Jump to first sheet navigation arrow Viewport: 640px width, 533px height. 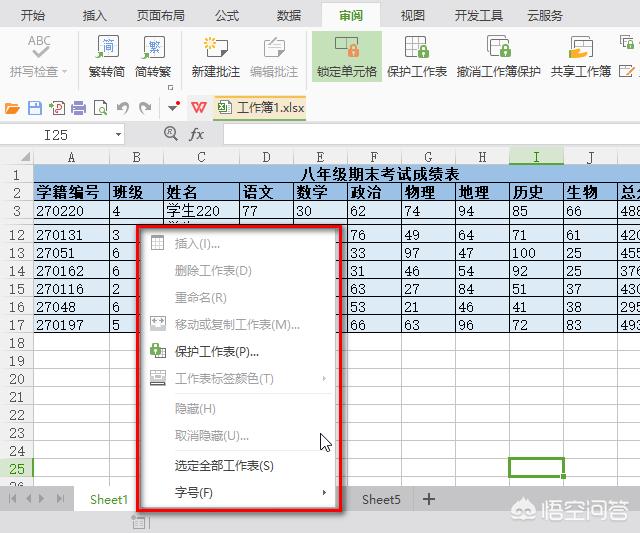pyautogui.click(x=13, y=499)
